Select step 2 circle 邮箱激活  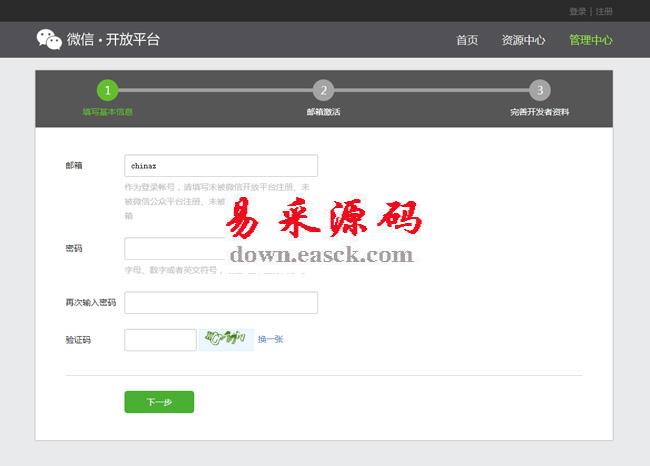[324, 90]
